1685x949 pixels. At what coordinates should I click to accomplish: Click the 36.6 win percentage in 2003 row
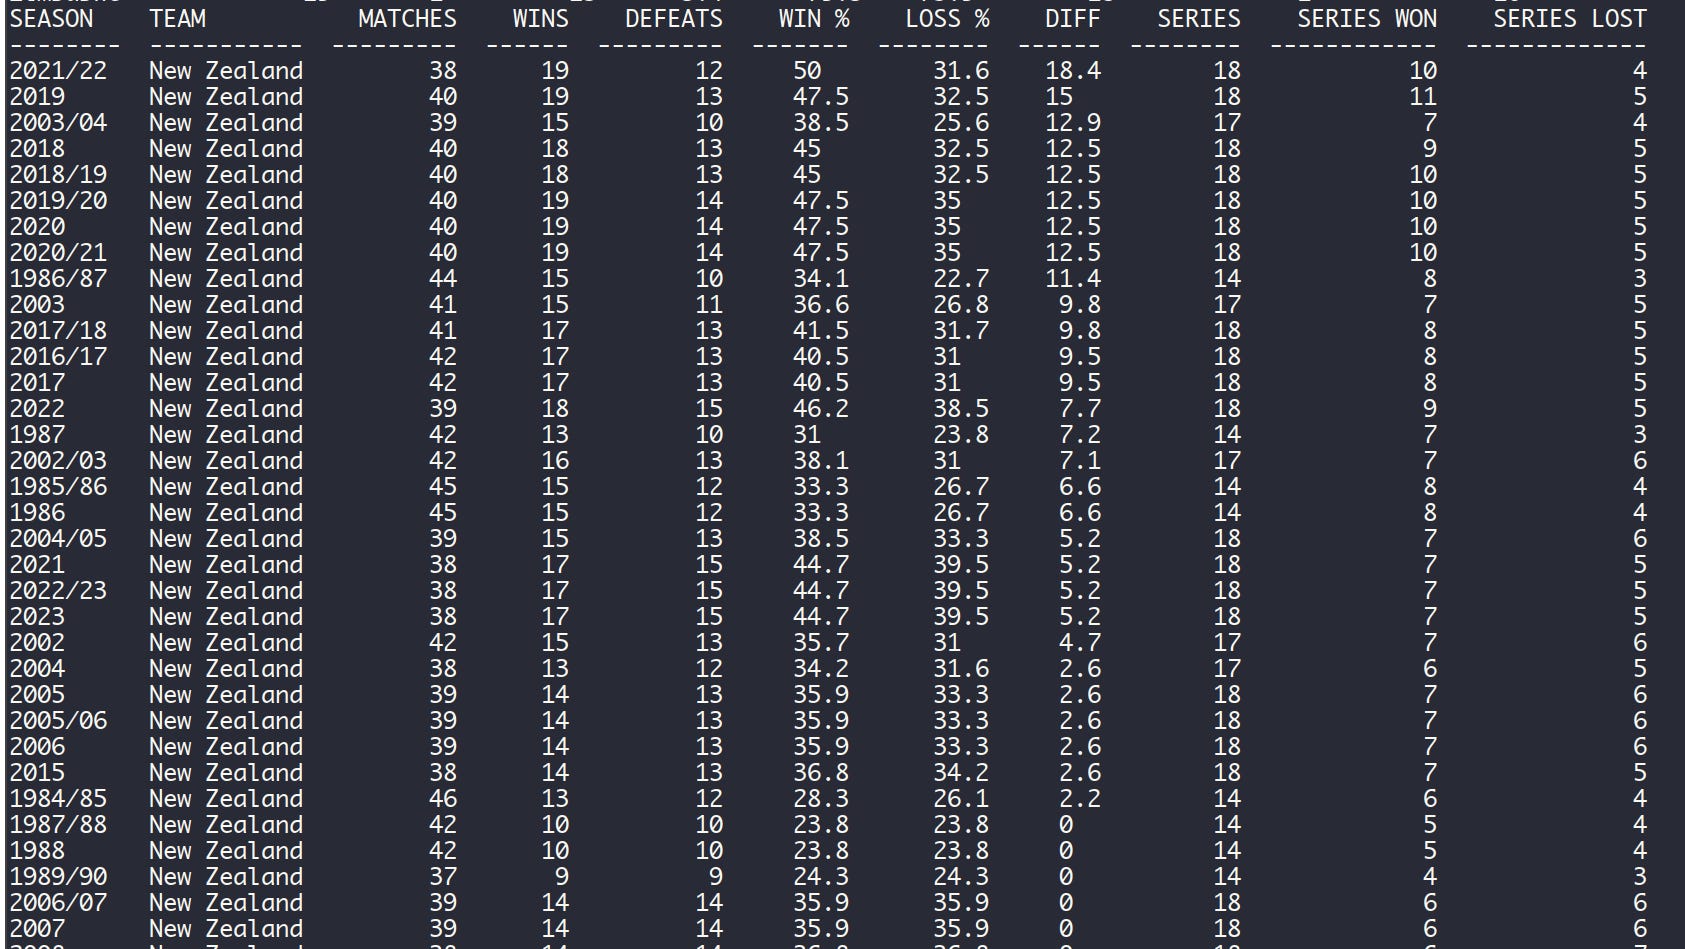(x=821, y=305)
